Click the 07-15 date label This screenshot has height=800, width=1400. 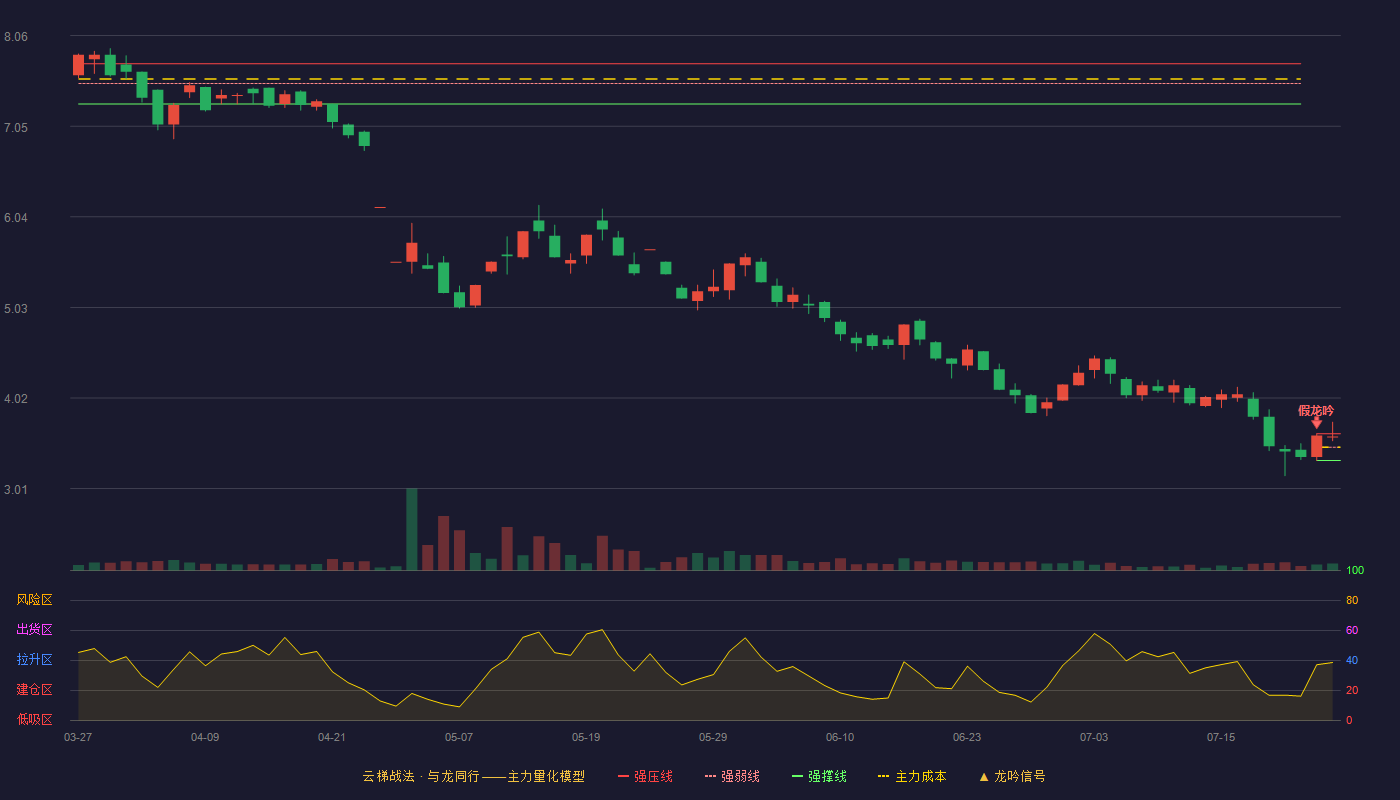pyautogui.click(x=1221, y=737)
